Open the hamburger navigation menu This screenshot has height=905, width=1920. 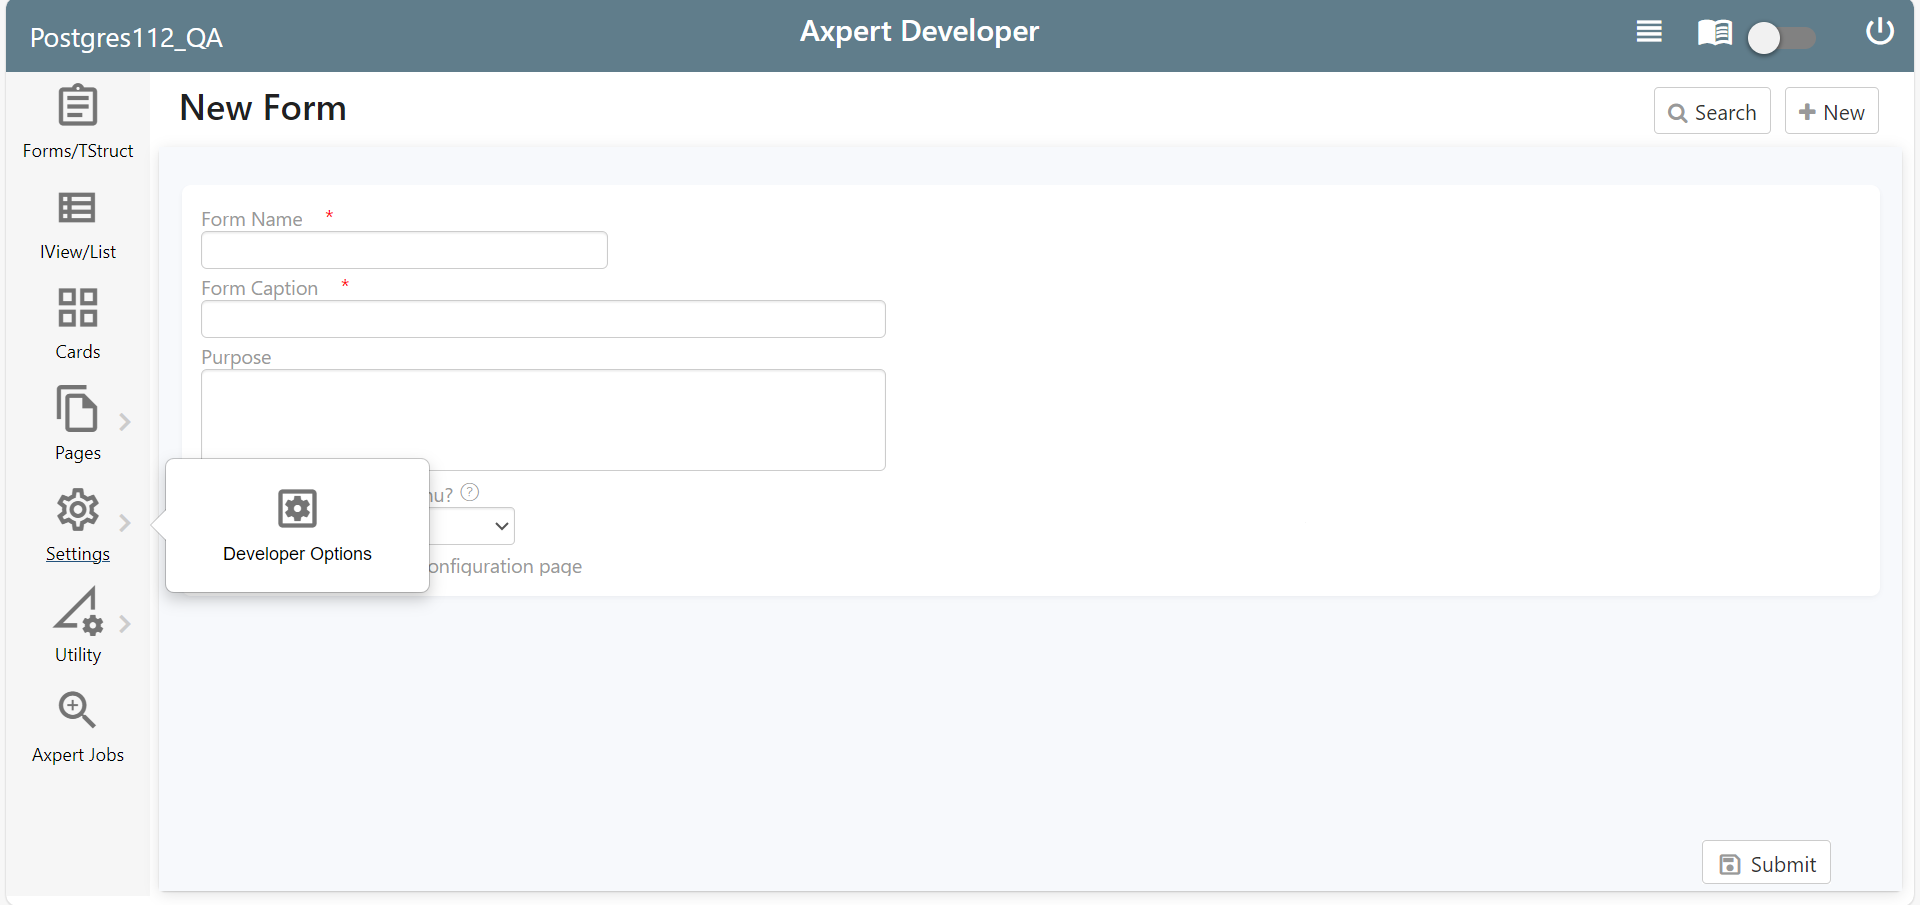[1648, 31]
